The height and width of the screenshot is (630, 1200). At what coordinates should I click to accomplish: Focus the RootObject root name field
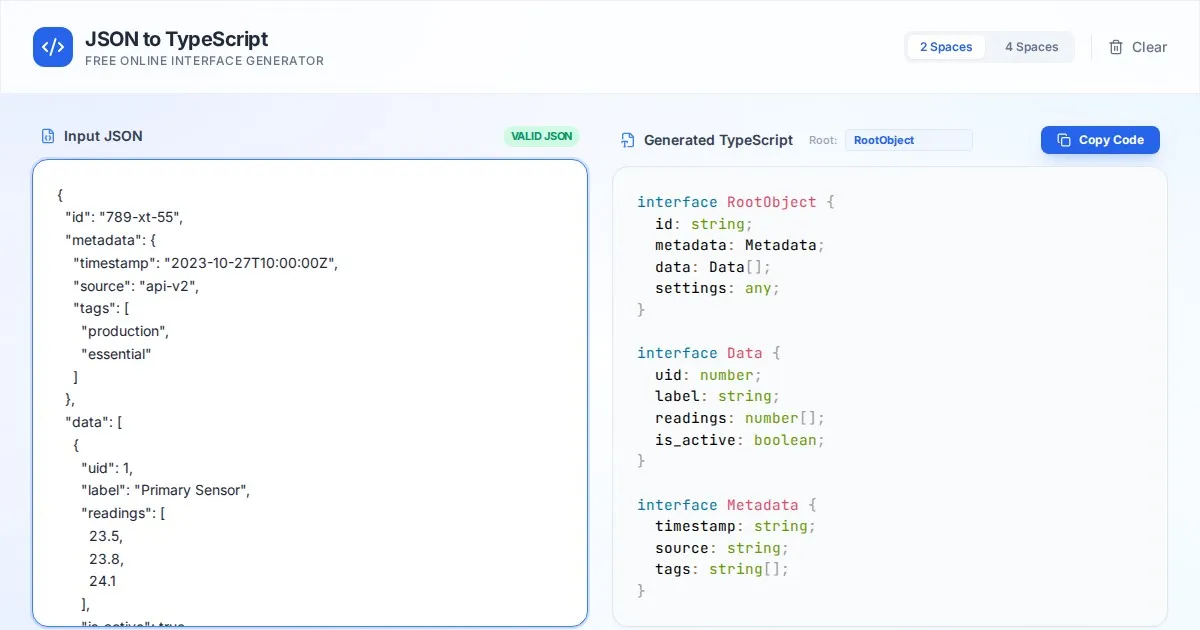908,140
